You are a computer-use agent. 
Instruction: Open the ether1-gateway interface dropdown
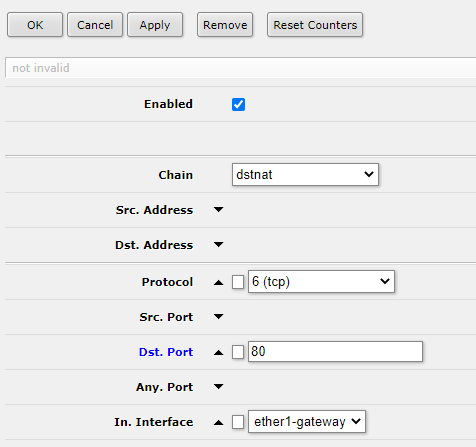pyautogui.click(x=307, y=422)
